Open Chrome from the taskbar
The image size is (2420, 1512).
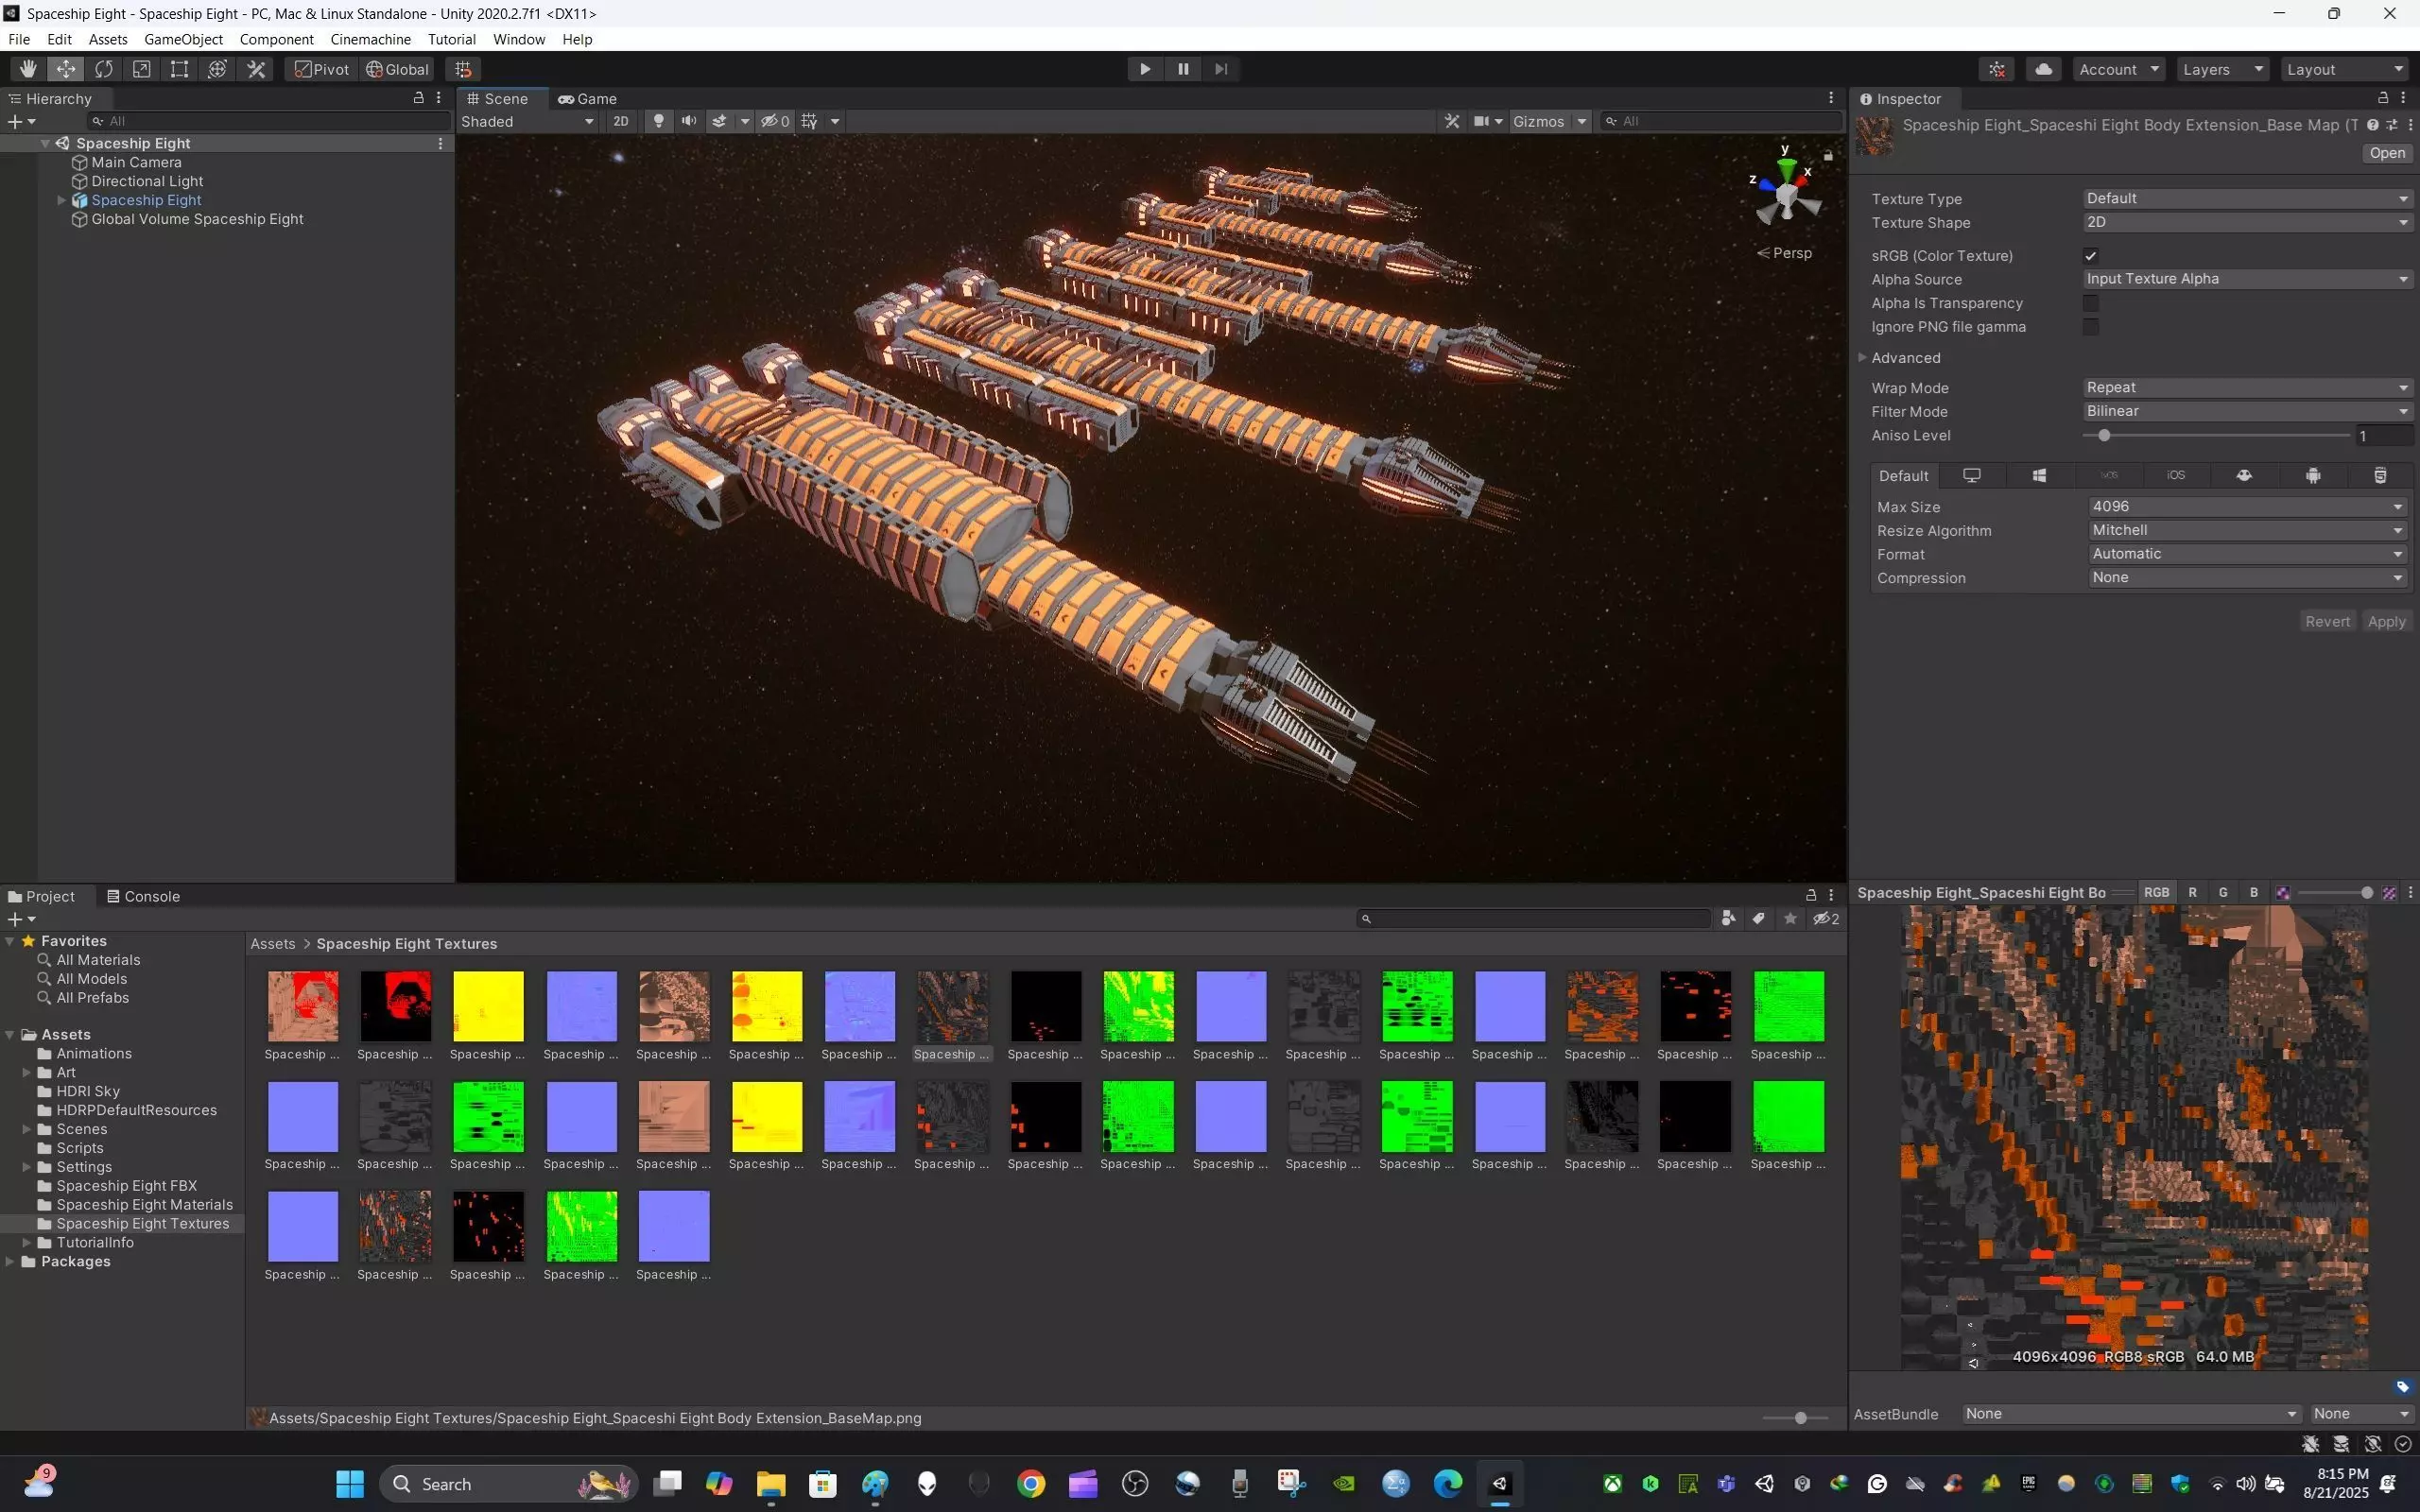1031,1483
